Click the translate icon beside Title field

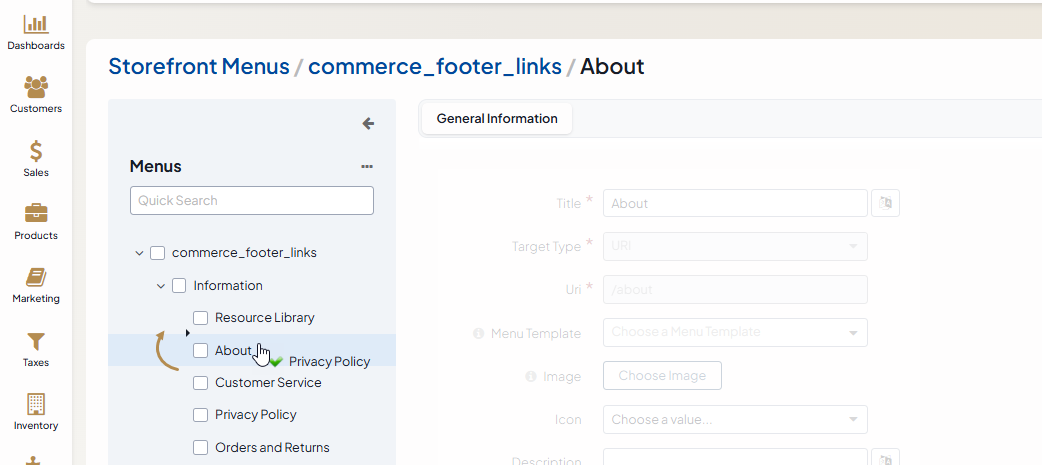pos(885,203)
